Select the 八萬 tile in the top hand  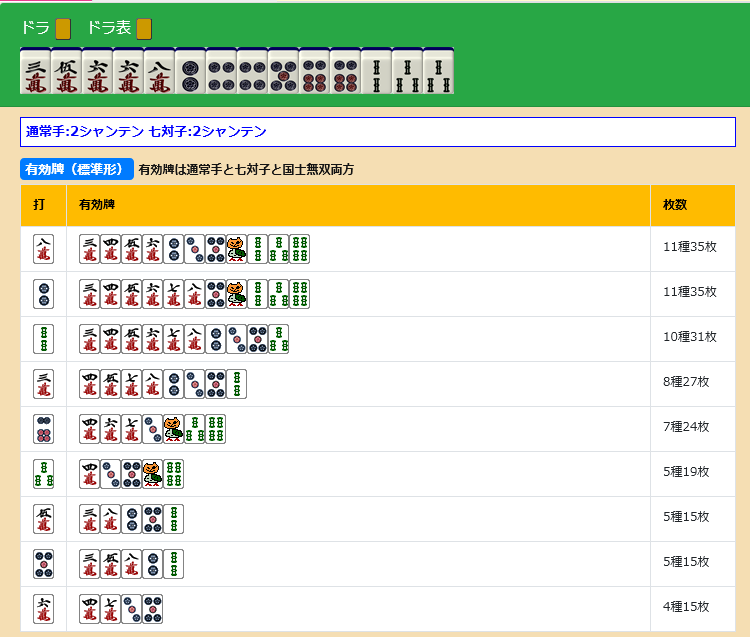[159, 72]
